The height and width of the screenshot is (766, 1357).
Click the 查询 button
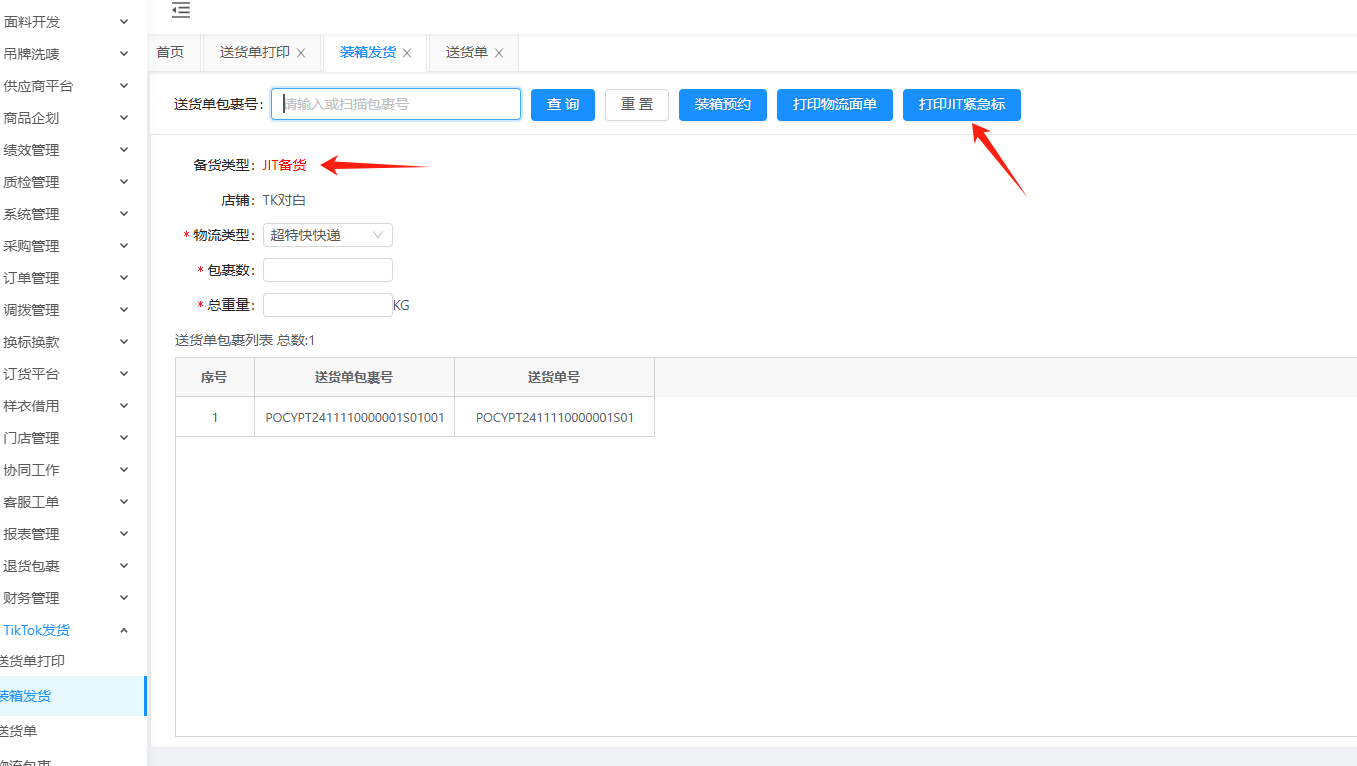point(562,105)
